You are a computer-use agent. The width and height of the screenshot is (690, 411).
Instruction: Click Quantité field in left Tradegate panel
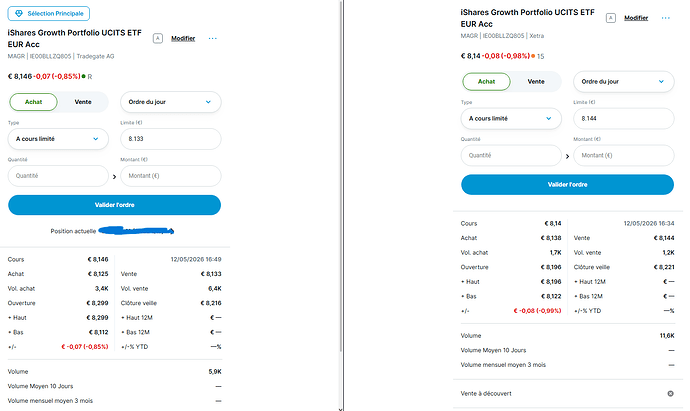click(x=58, y=176)
